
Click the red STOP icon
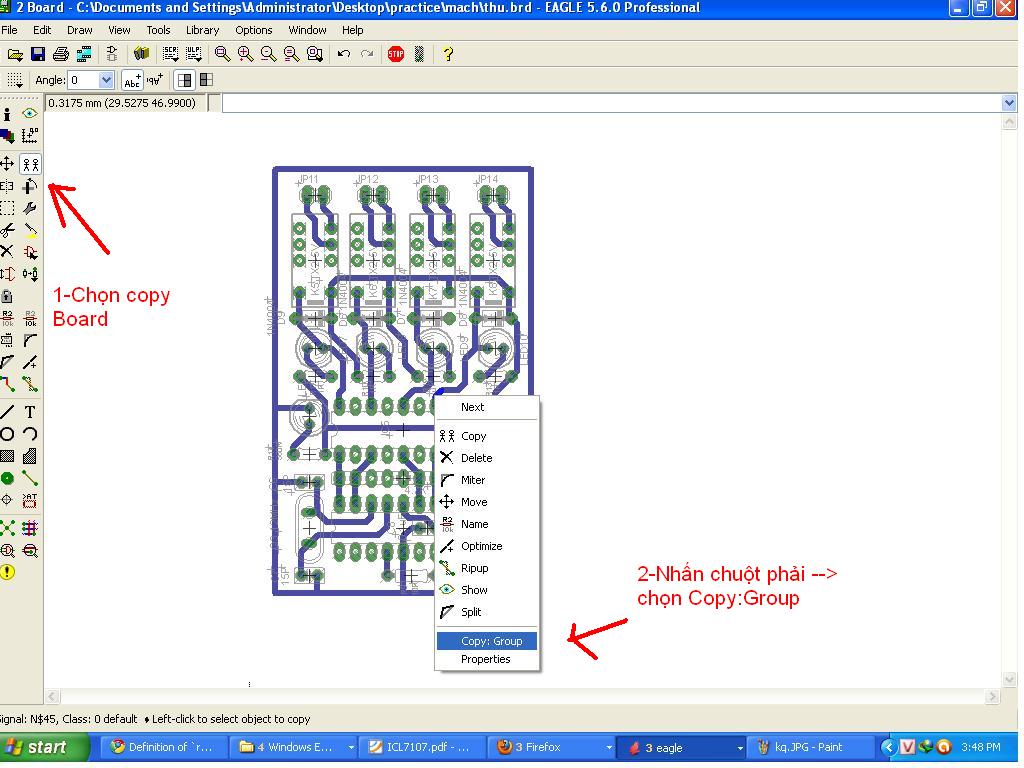coord(396,54)
